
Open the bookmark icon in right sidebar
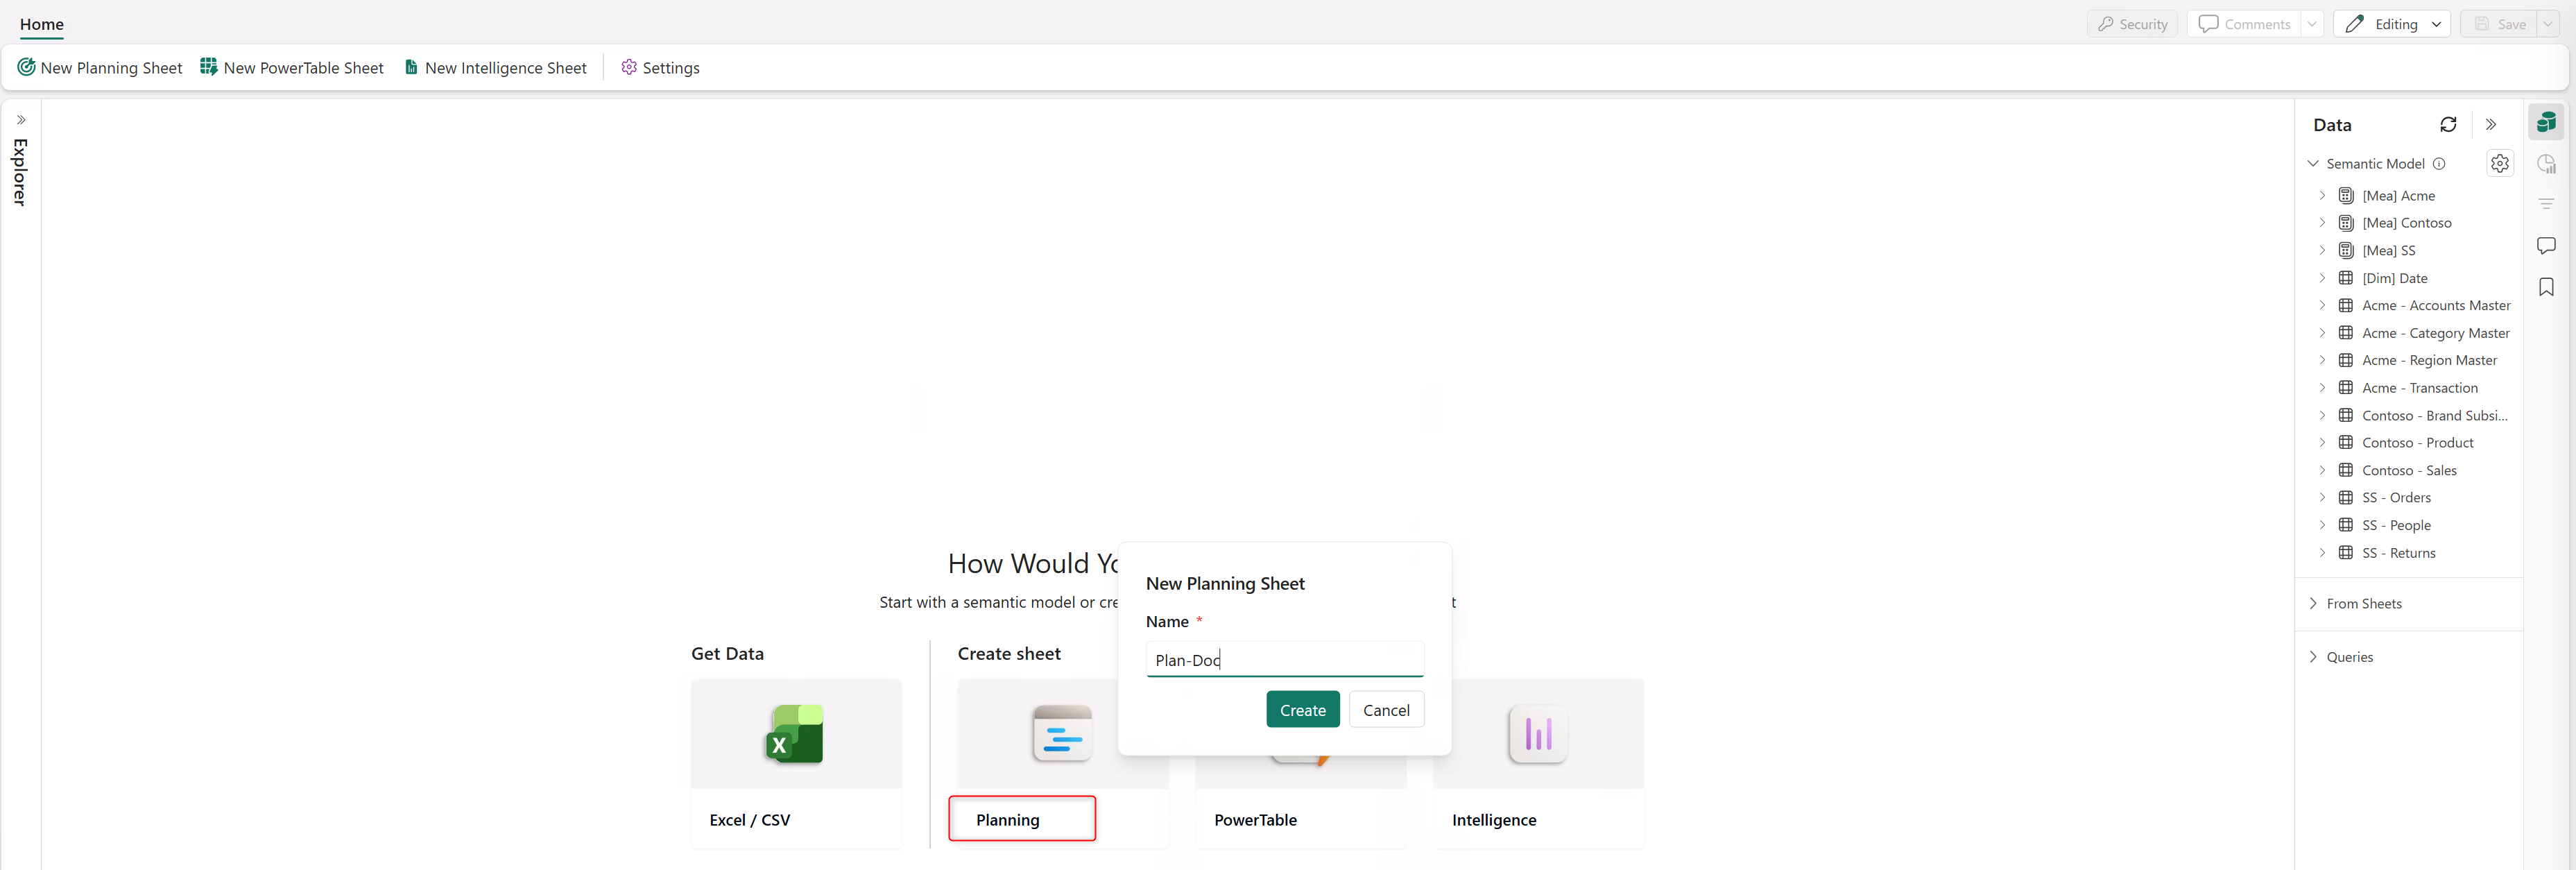tap(2546, 287)
